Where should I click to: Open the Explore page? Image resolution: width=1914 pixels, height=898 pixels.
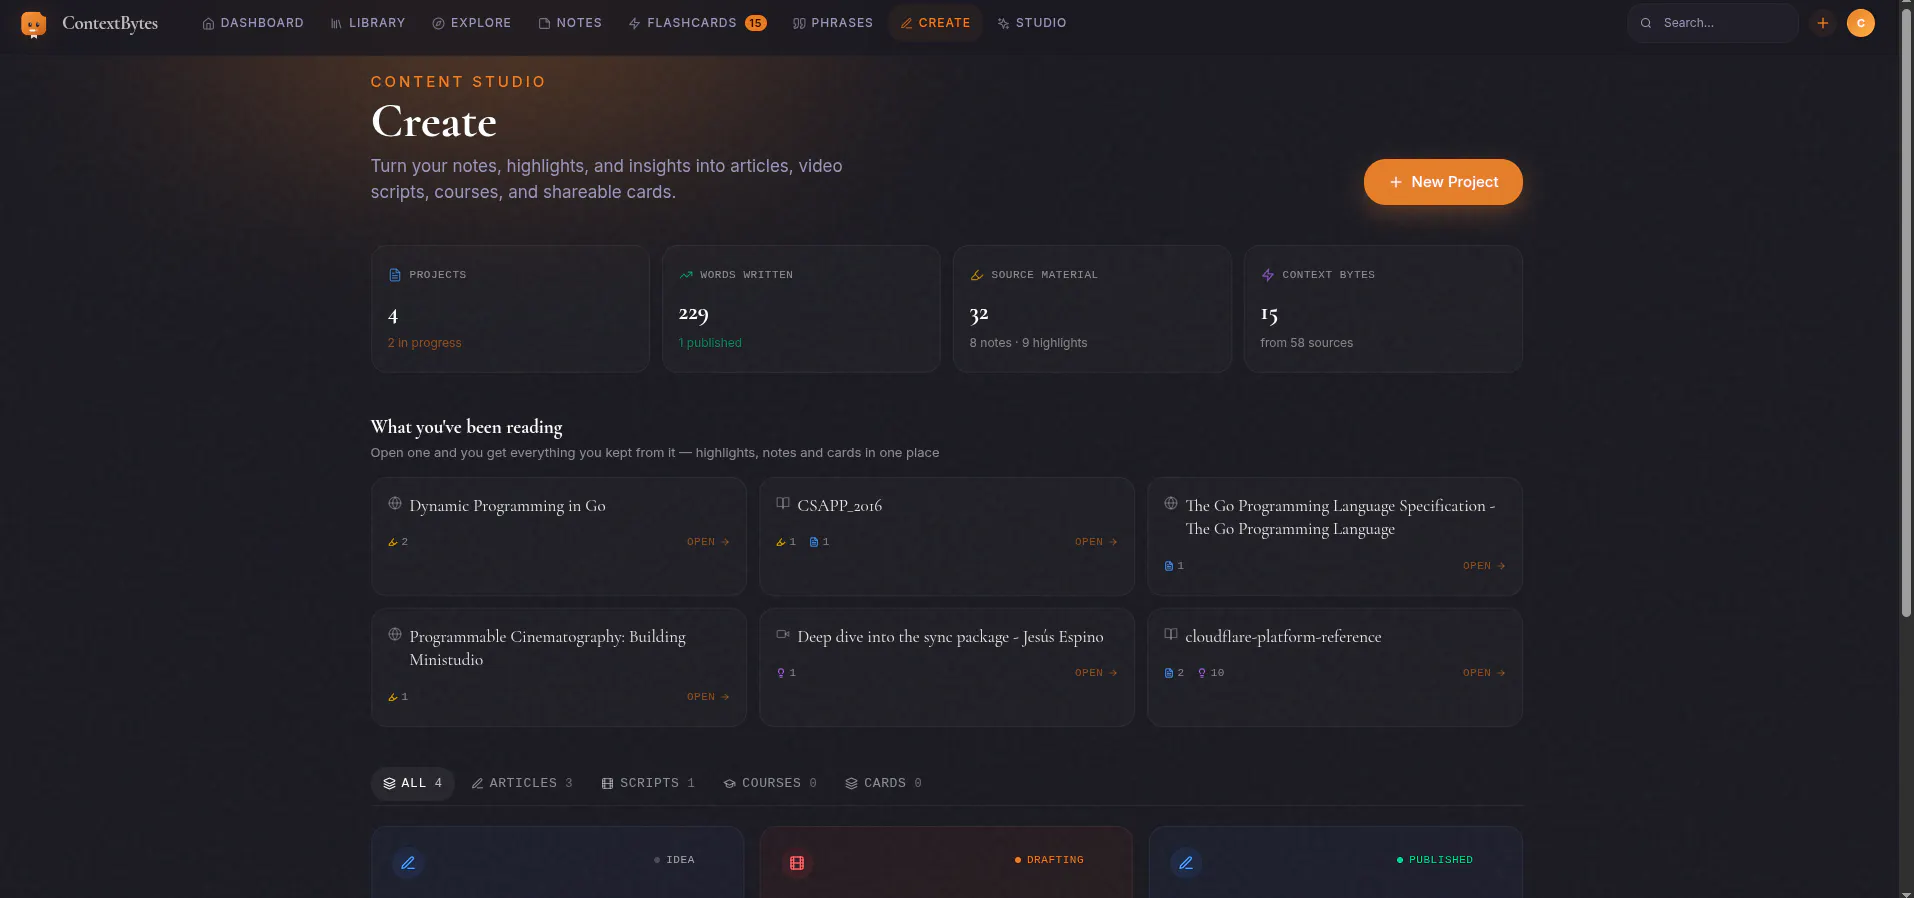pos(471,23)
